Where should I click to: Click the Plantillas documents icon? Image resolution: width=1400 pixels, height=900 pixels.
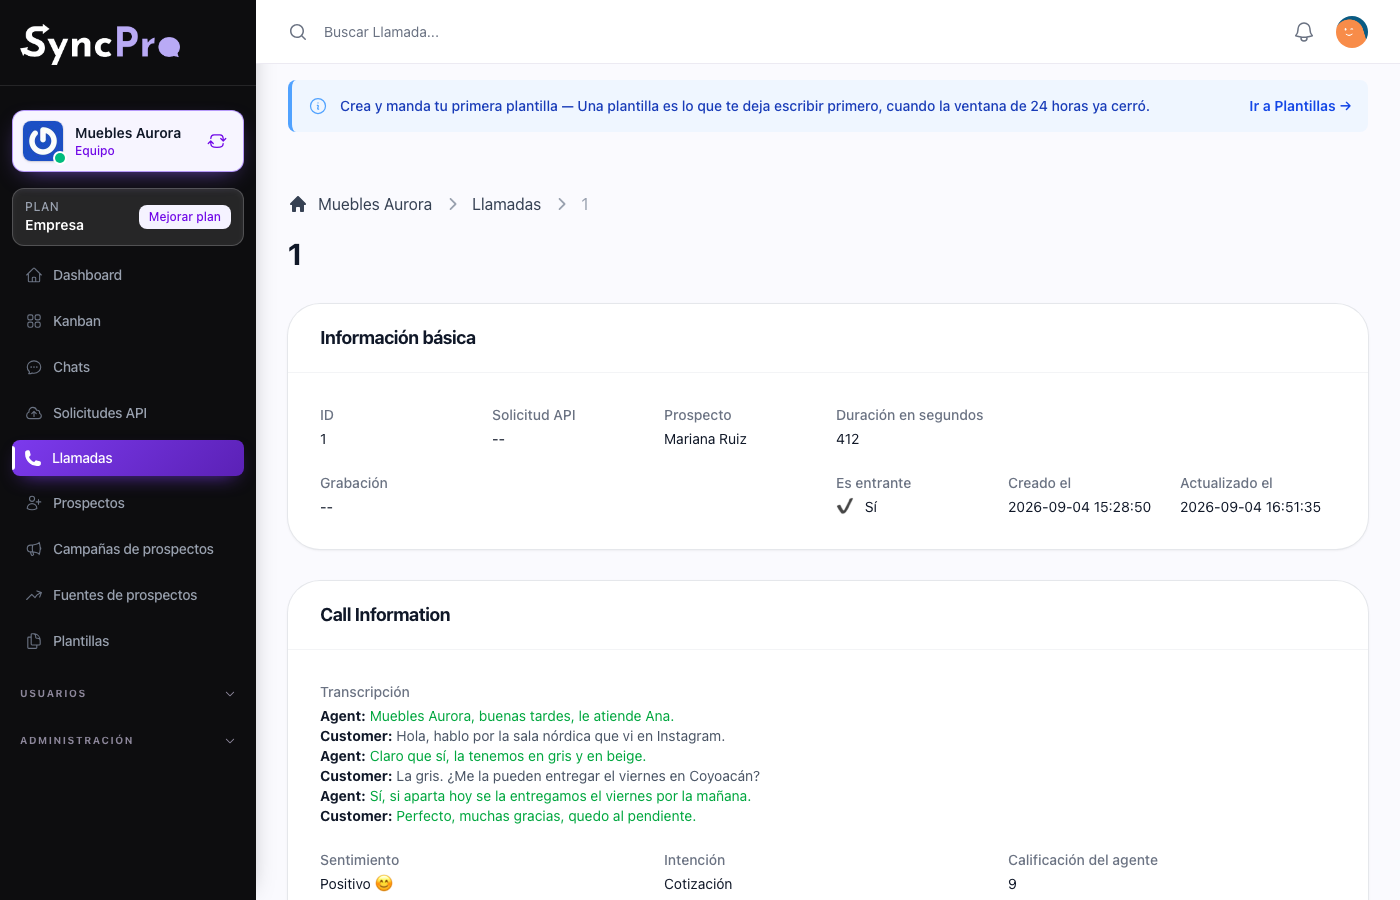[x=34, y=641]
